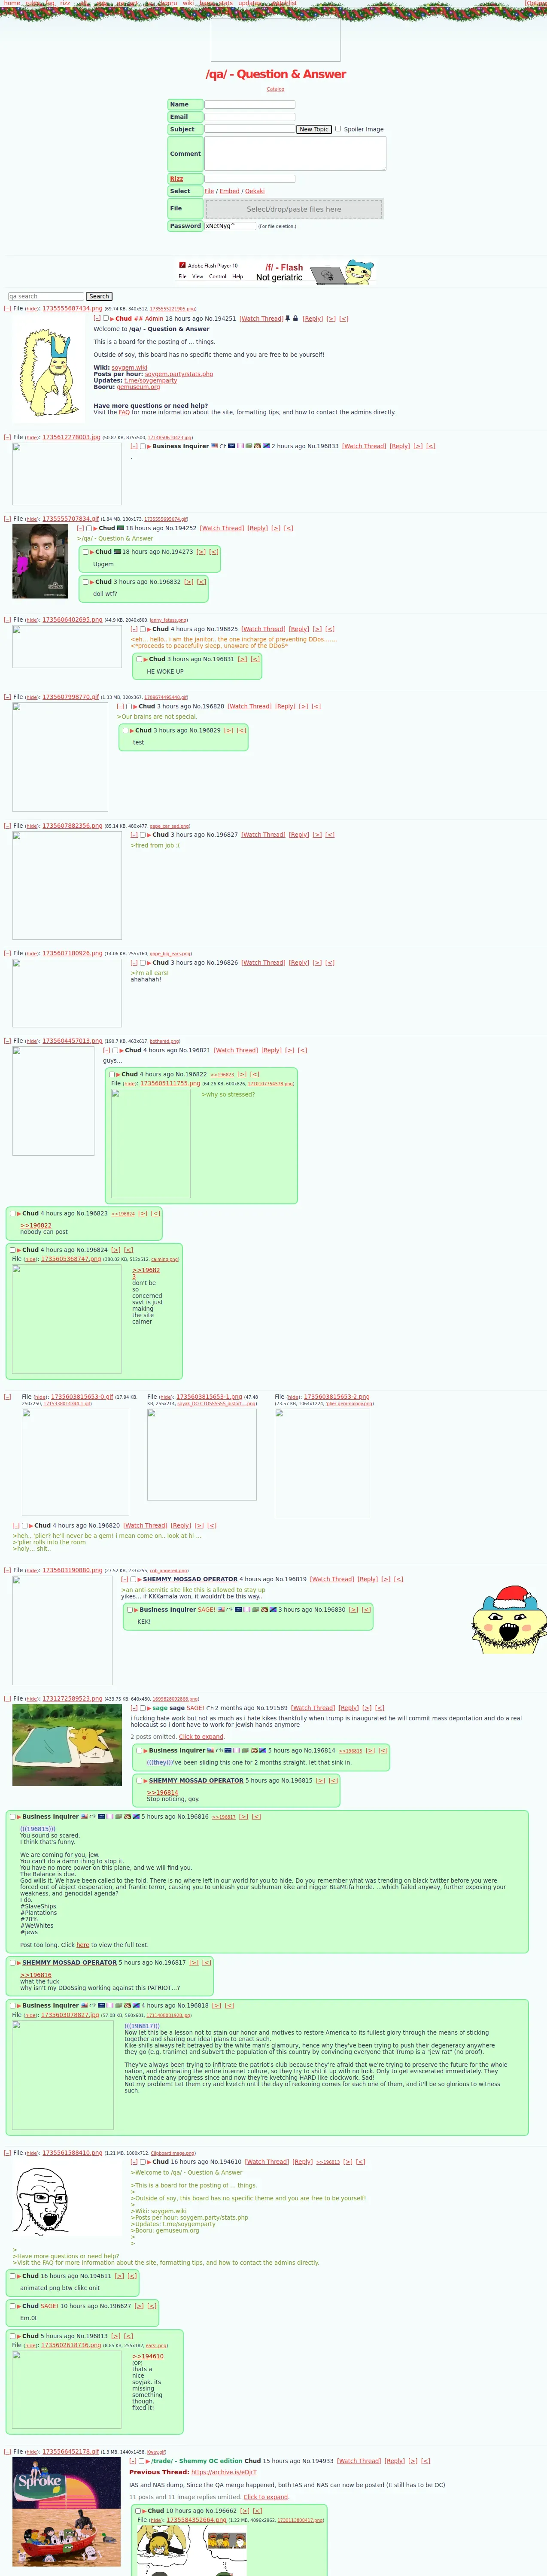Open the post menu arrow on post No.196825
547x2576 pixels.
coord(149,630)
